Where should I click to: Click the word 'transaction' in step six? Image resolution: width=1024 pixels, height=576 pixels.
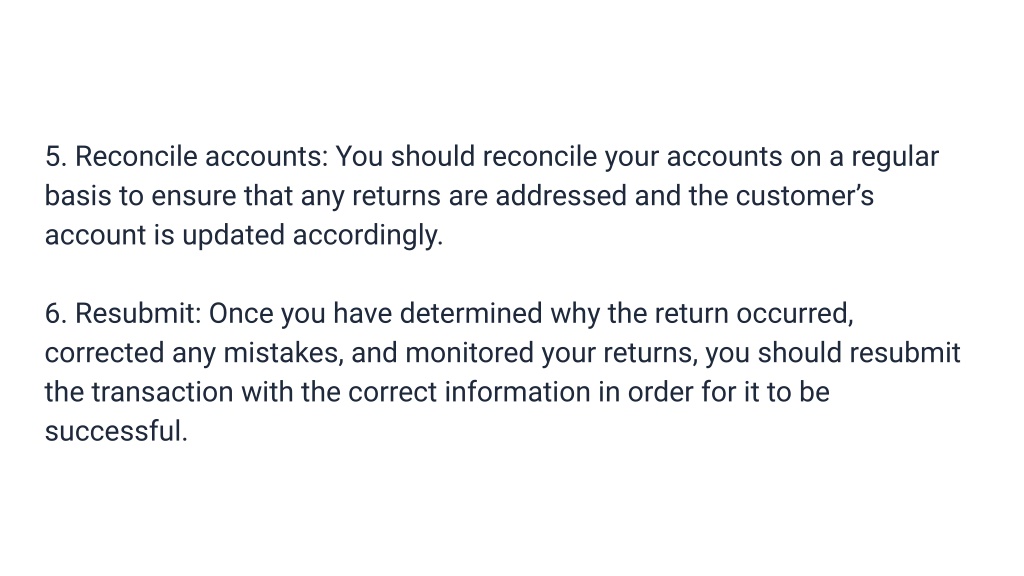pyautogui.click(x=162, y=392)
